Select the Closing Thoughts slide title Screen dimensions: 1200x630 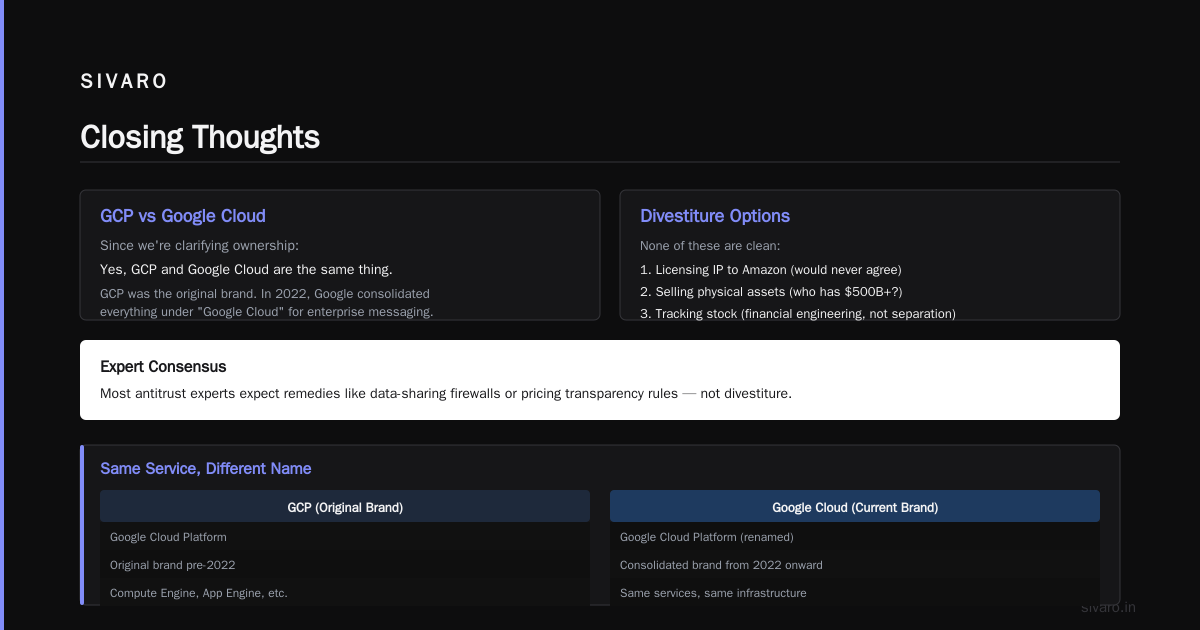[x=200, y=137]
